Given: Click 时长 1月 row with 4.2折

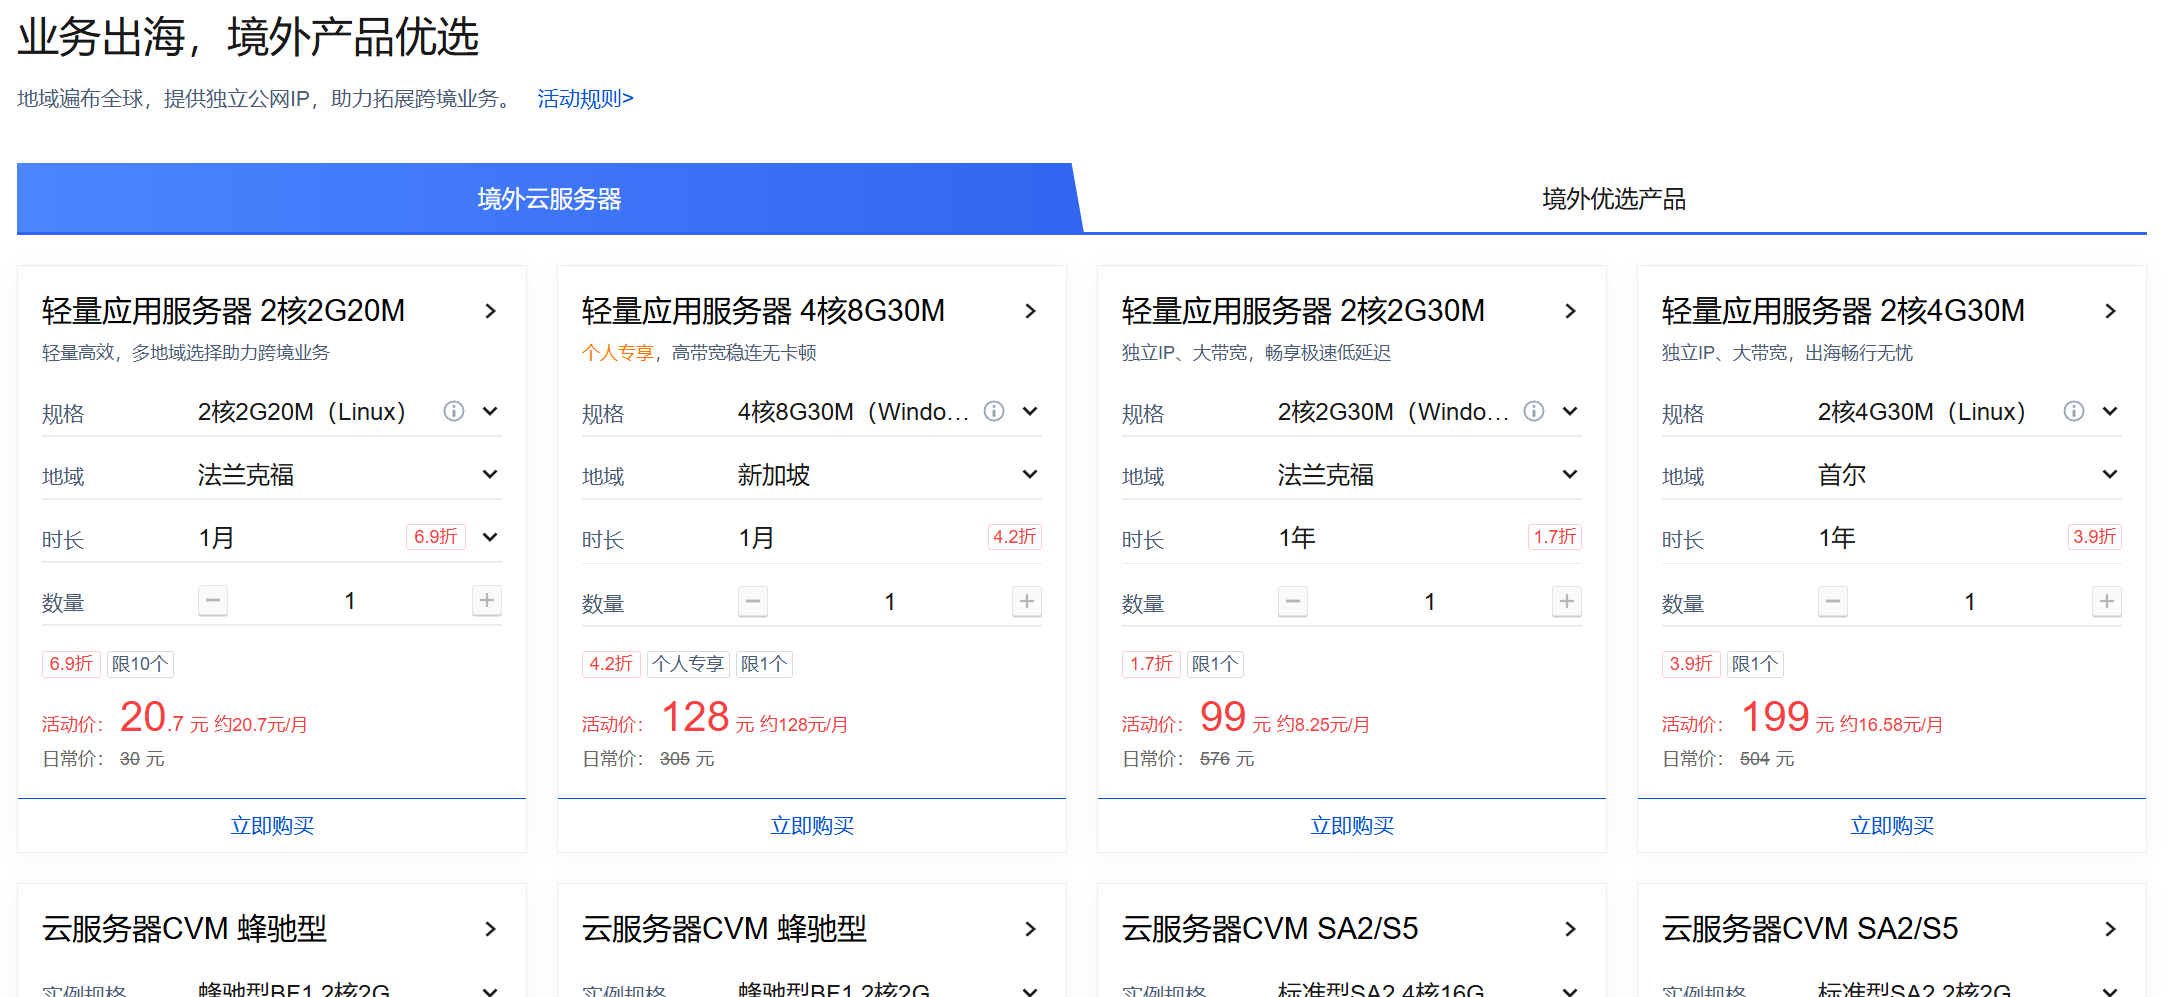Looking at the screenshot, I should [x=812, y=538].
